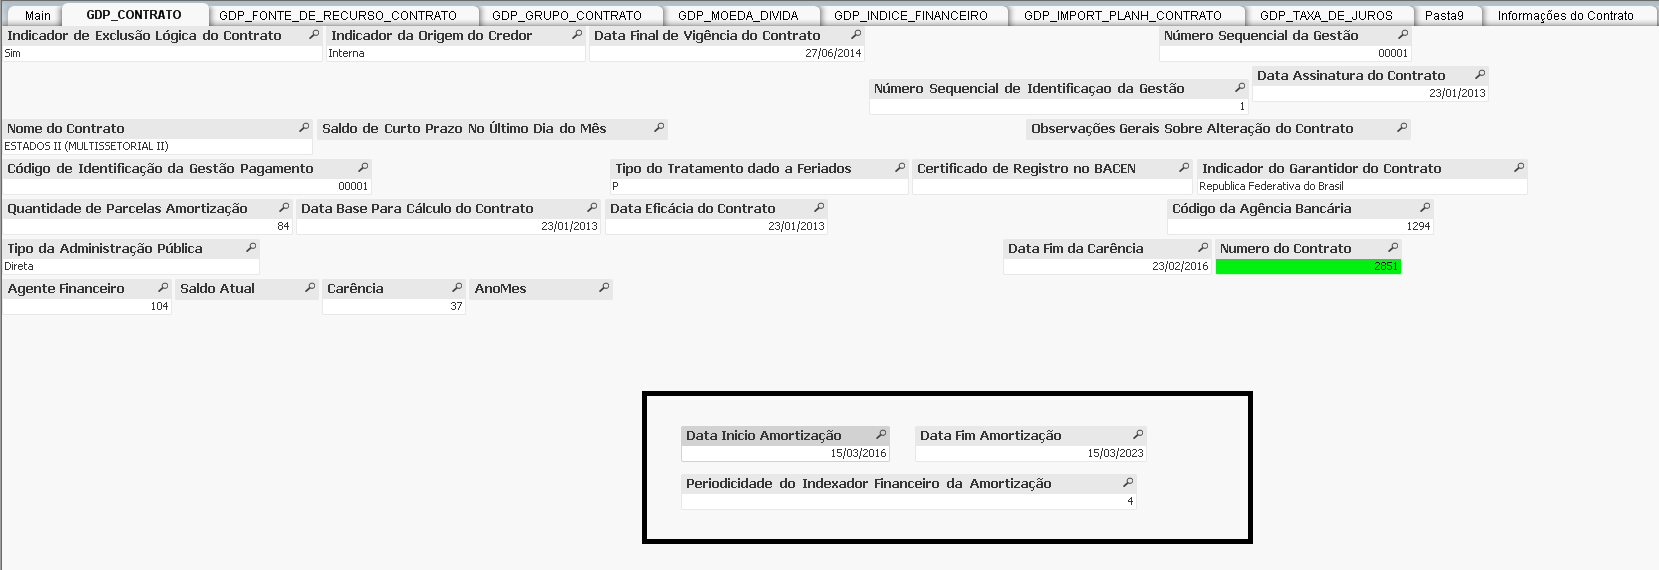
Task: Search icon for Certificado de Registro no BACEN
Action: click(x=1184, y=168)
